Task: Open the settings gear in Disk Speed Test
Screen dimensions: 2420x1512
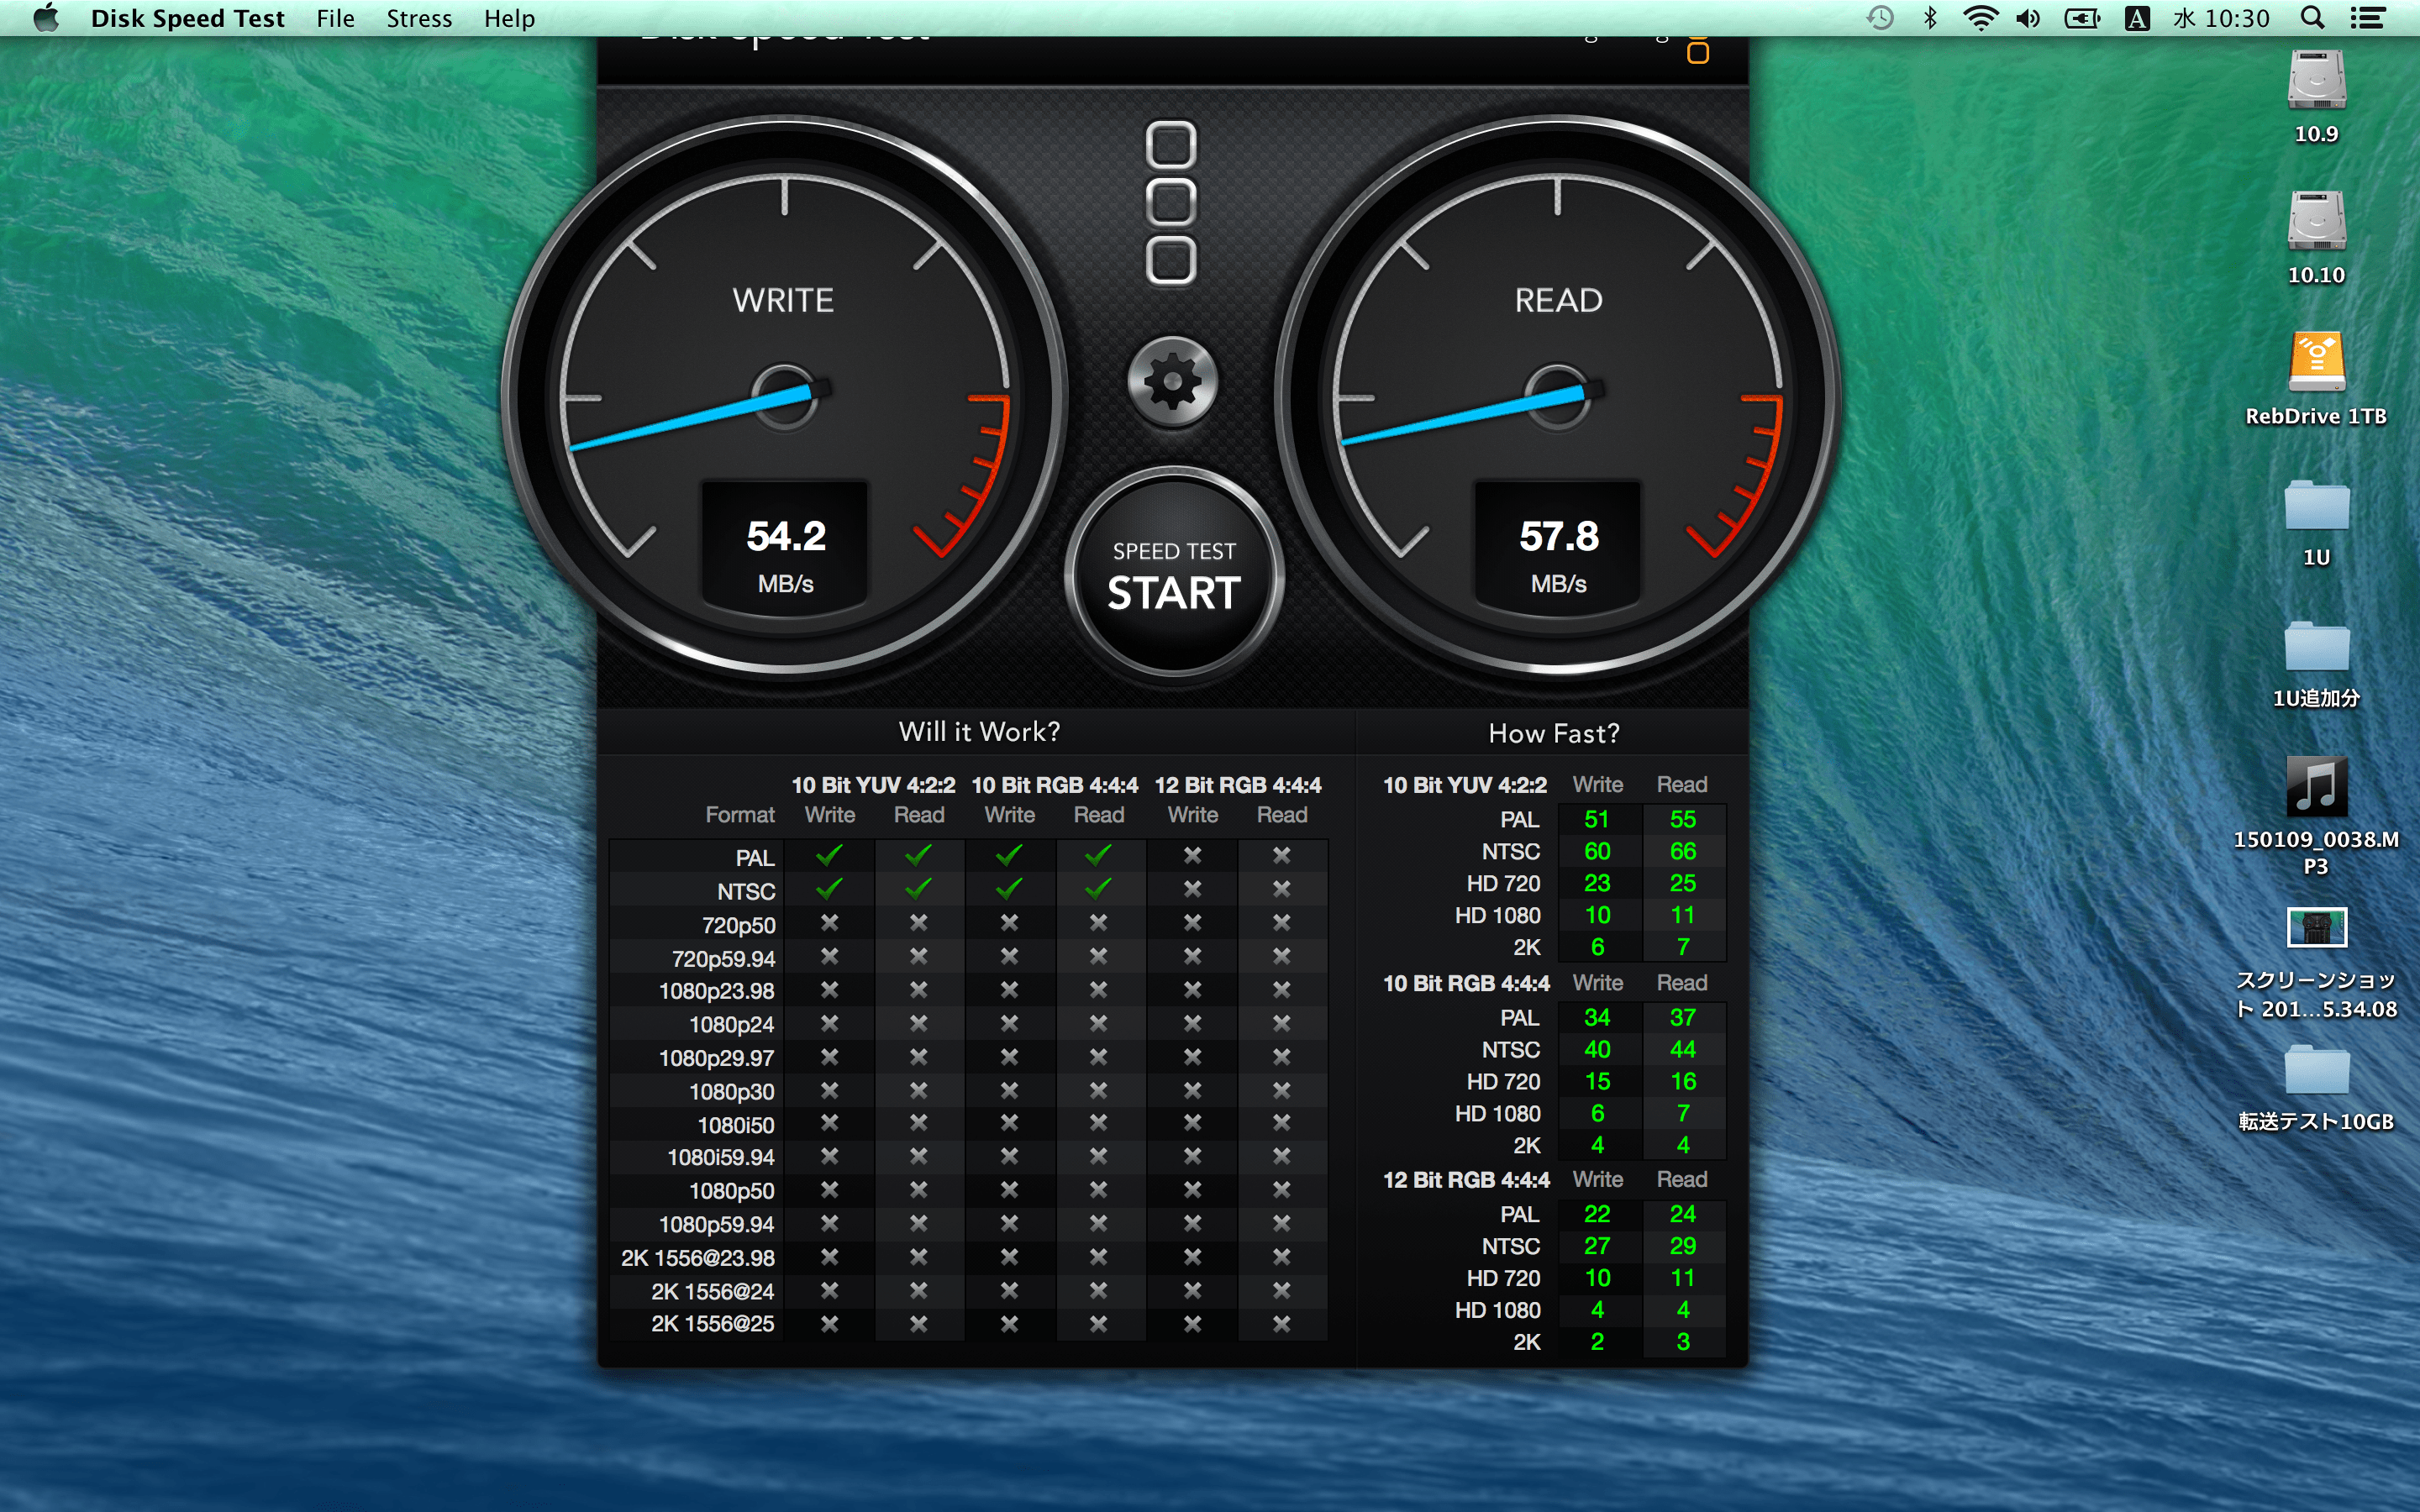Action: [1172, 381]
